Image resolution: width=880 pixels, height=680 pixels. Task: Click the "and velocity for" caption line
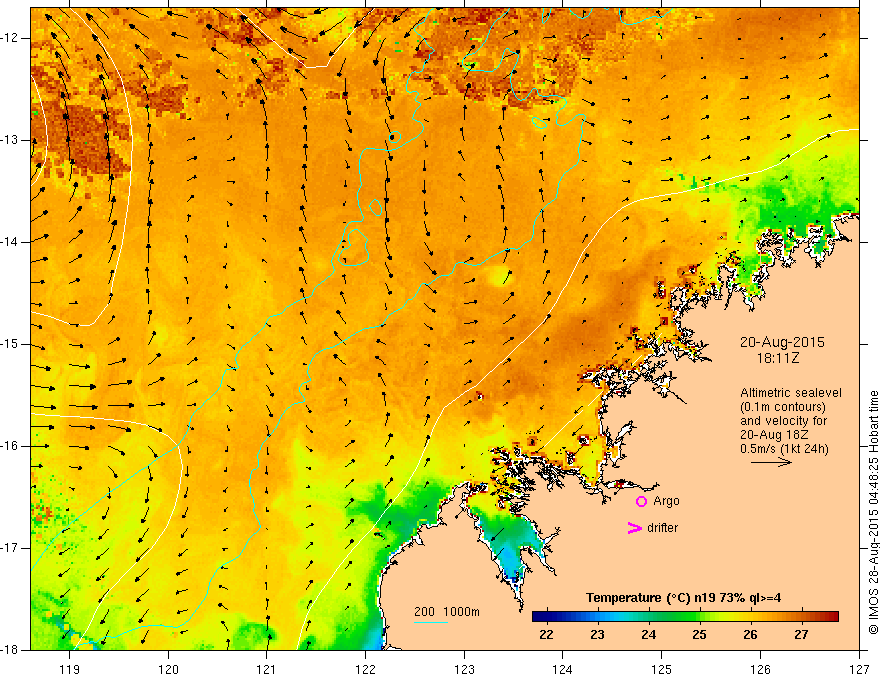[x=783, y=421]
